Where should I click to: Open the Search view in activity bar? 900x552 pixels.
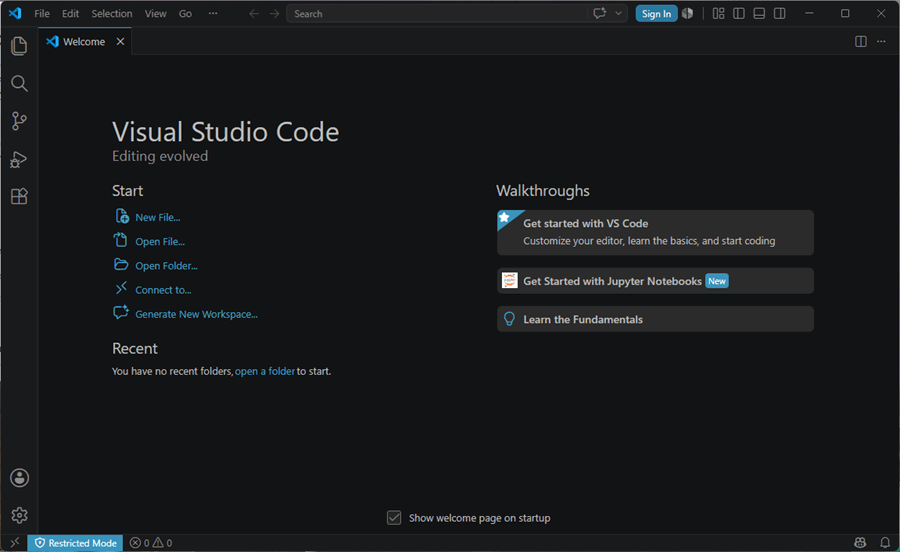pos(19,84)
